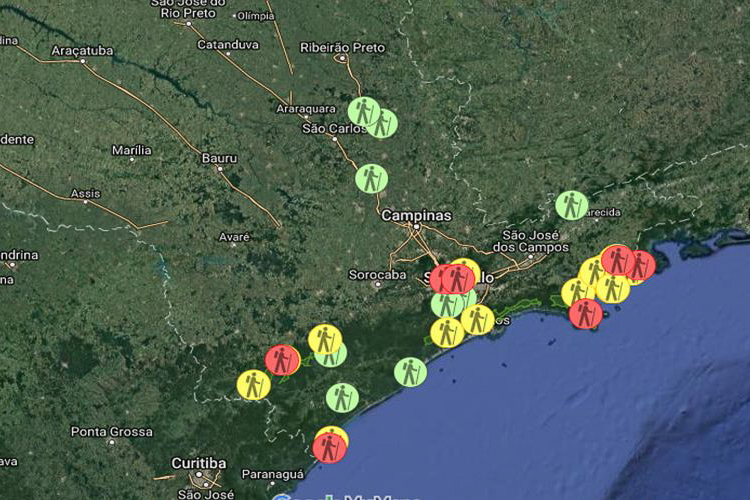Open the lone red hiker marker southwest of Avaré
This screenshot has width=750, height=500.
pos(283,359)
